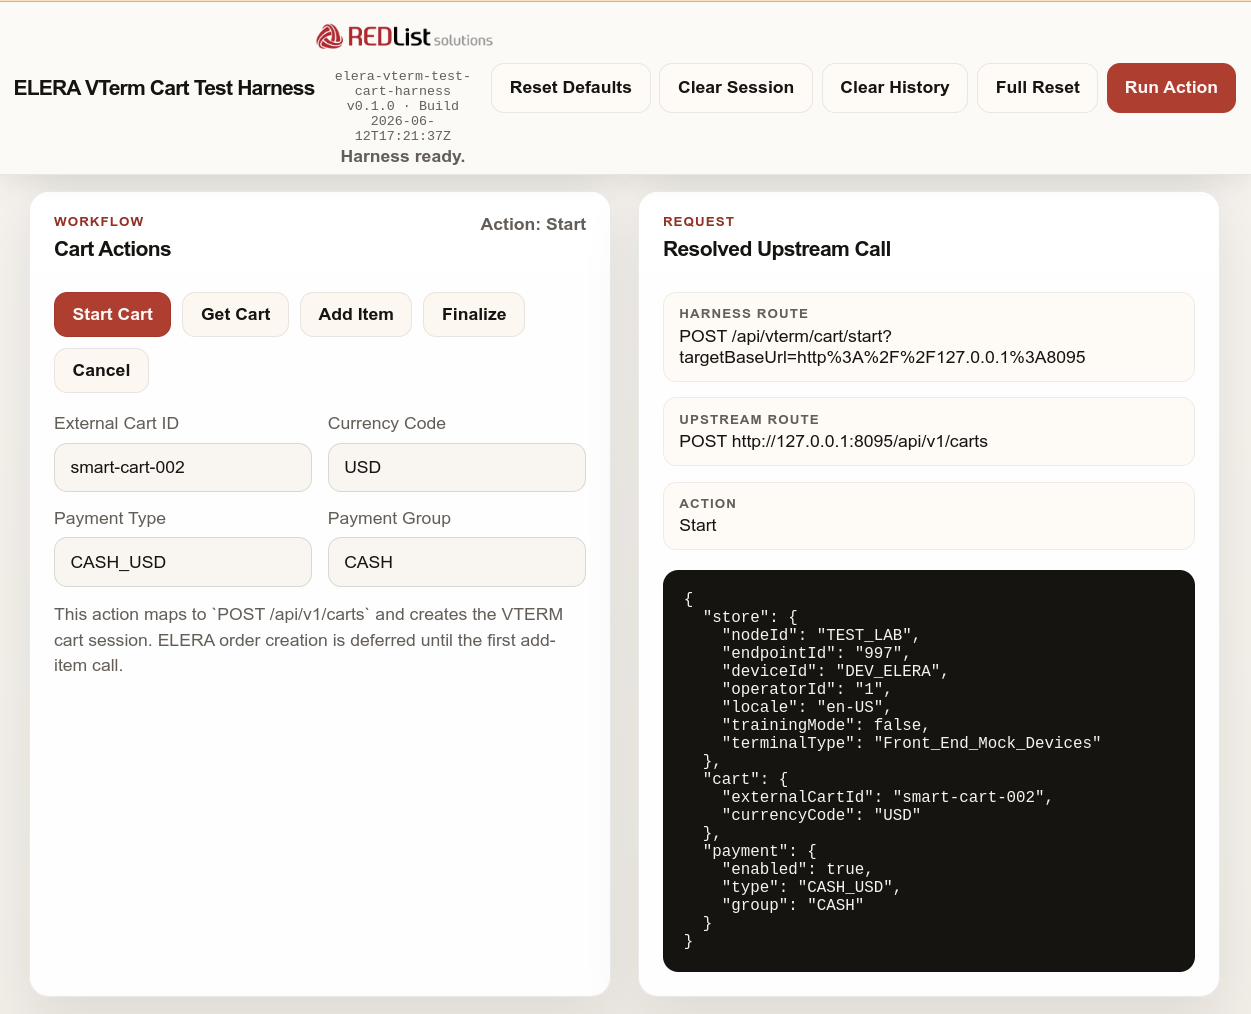Click the "nodeId": "TEST_LAB" JSON line

(821, 635)
